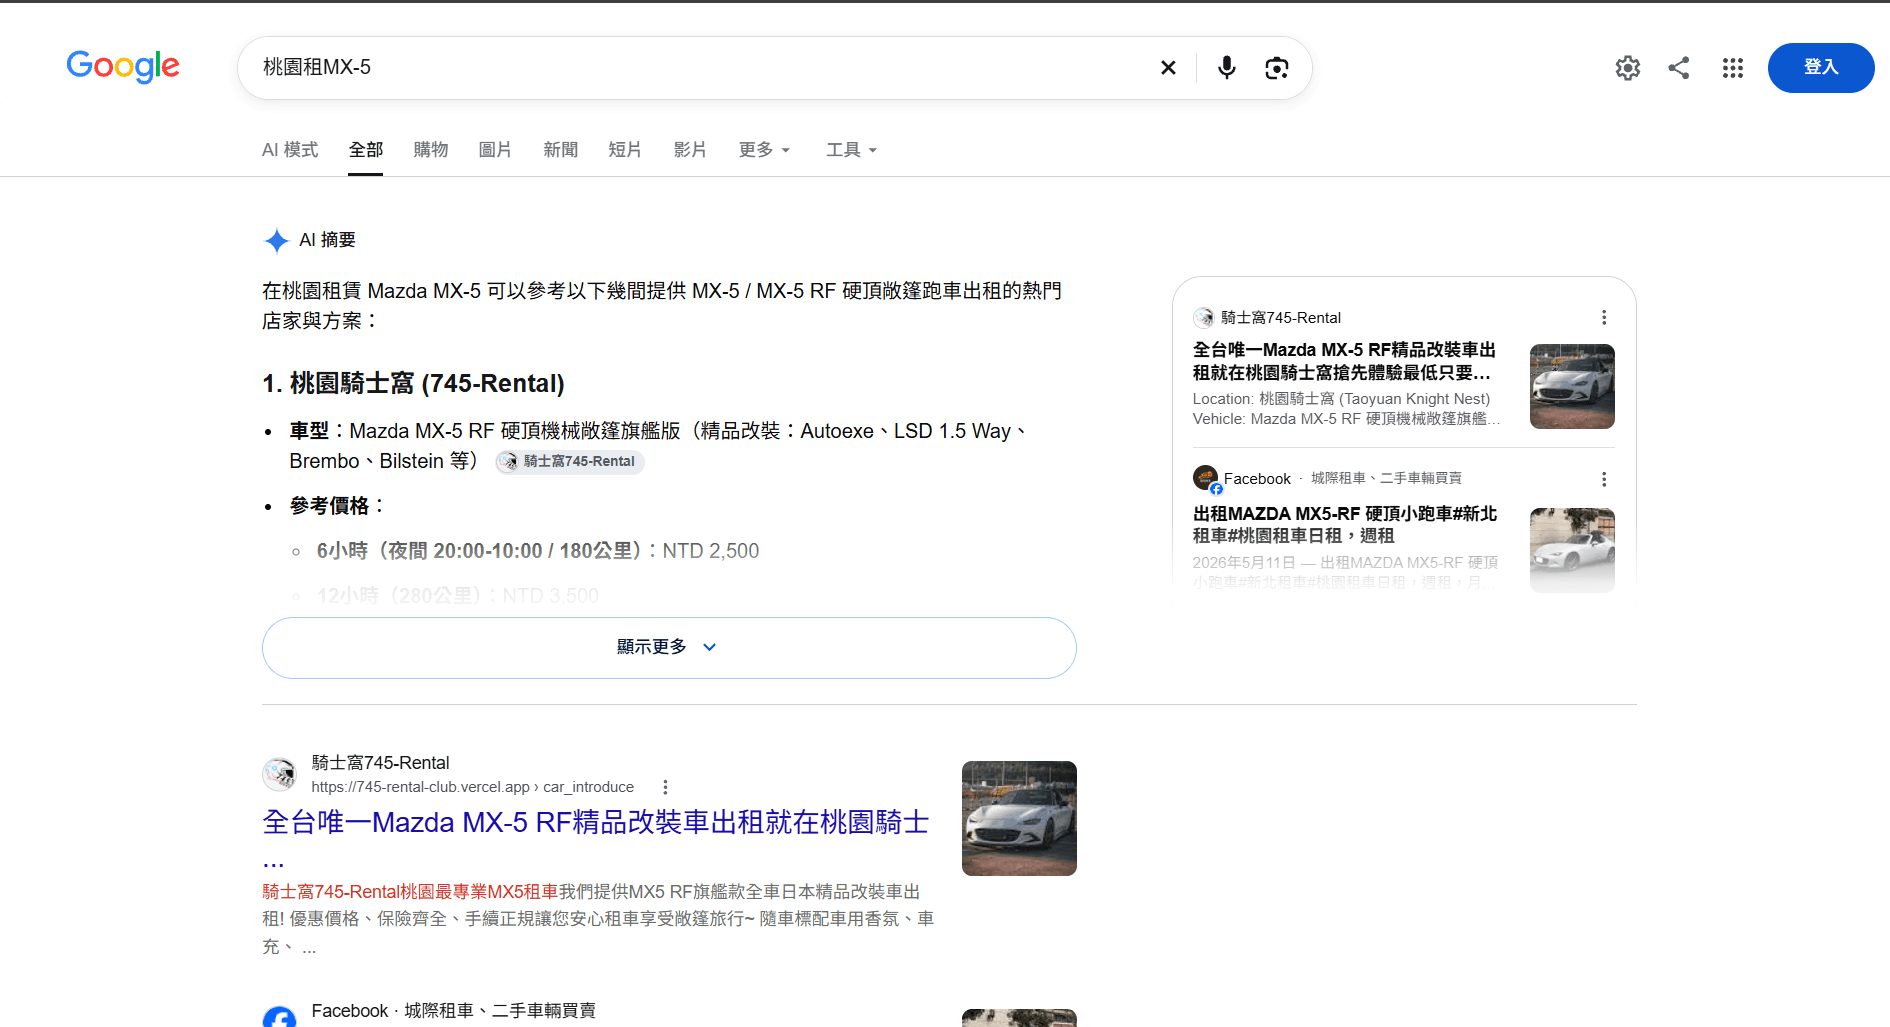Open the 圖片 tab

coord(495,150)
